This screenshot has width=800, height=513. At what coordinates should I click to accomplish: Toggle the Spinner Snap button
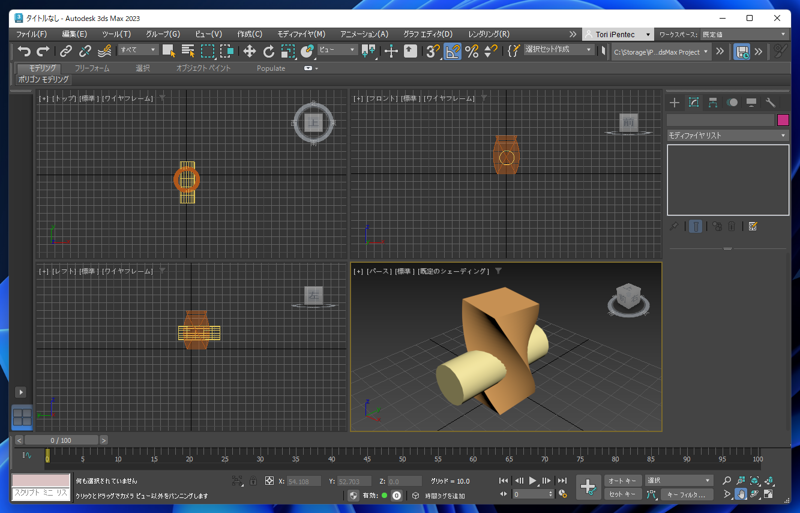pos(490,51)
